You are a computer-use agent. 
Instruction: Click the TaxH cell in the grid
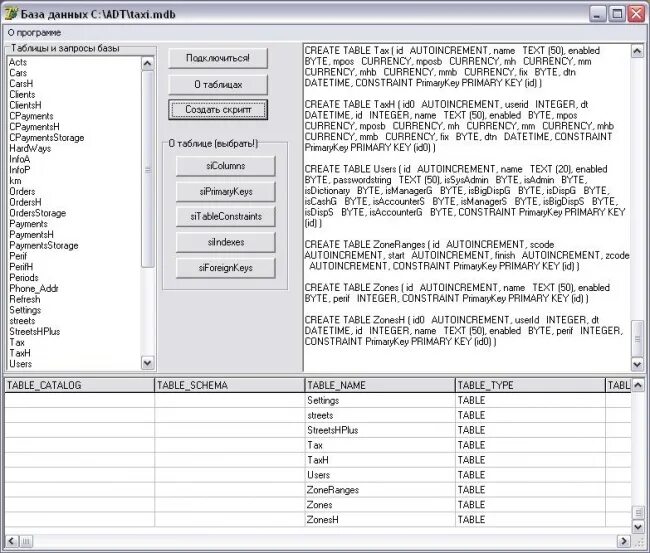click(x=380, y=460)
